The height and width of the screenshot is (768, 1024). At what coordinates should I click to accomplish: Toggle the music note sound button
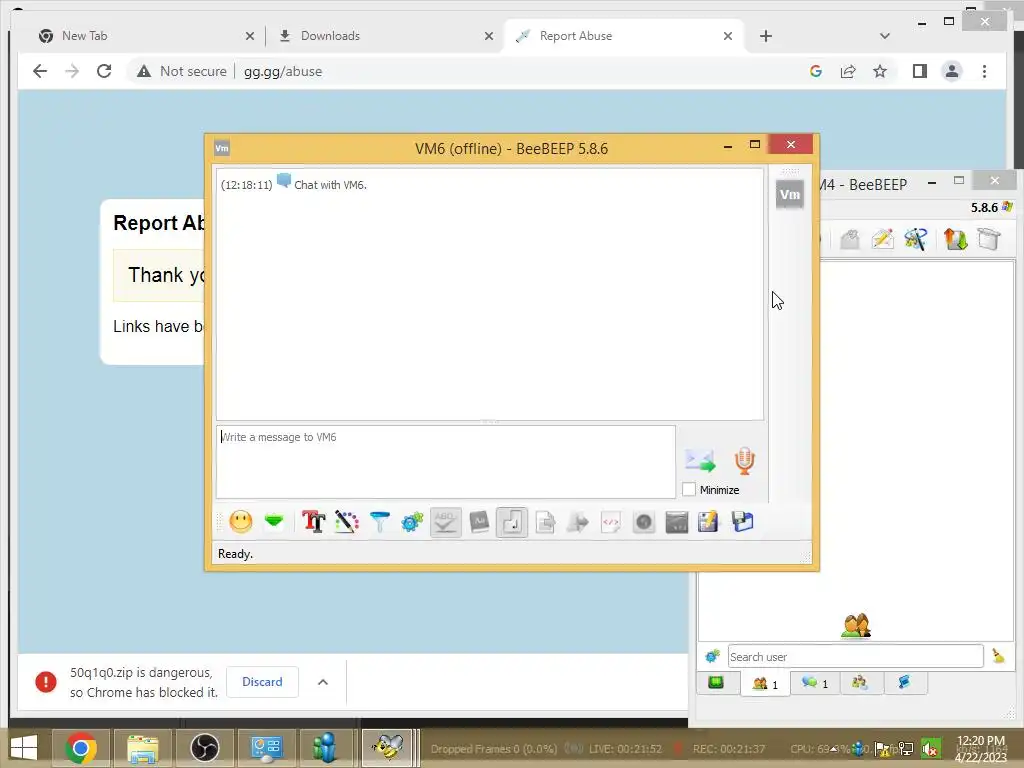(x=512, y=522)
